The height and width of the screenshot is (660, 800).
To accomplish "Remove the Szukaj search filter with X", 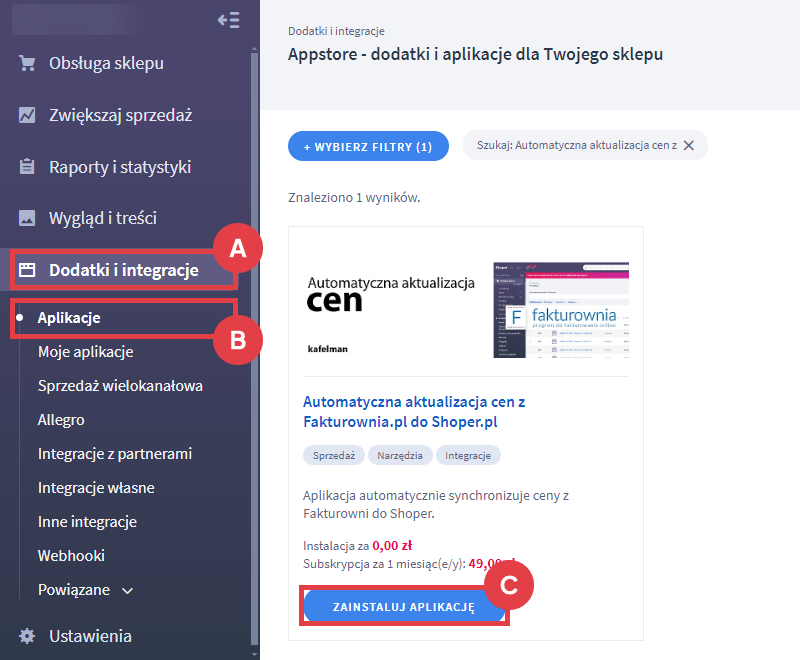I will coord(689,145).
